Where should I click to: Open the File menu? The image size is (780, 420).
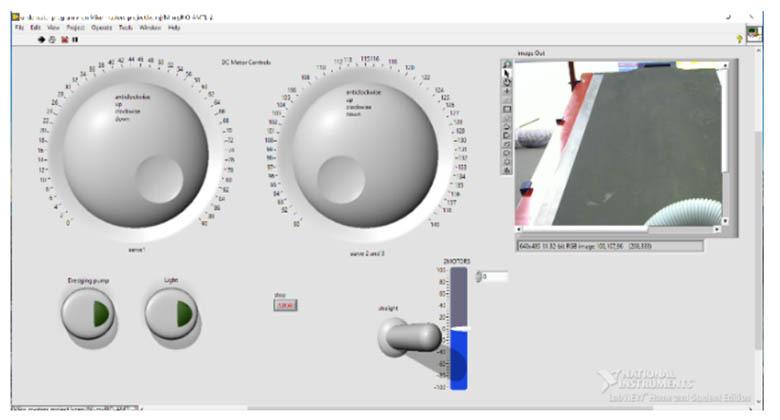click(x=19, y=27)
